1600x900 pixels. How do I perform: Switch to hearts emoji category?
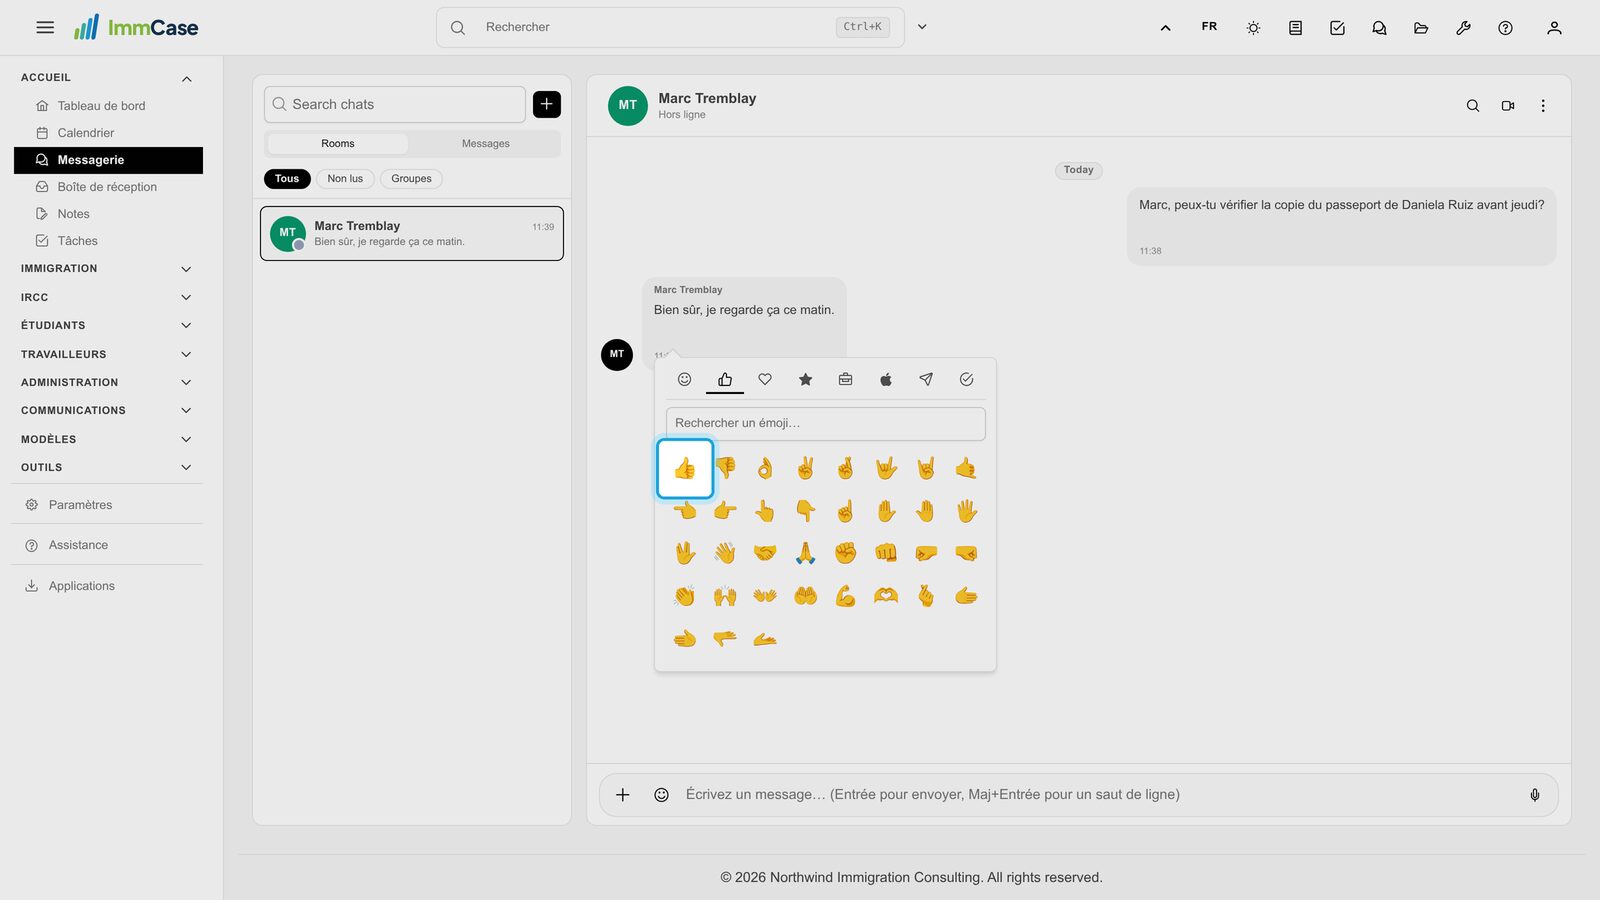[765, 380]
